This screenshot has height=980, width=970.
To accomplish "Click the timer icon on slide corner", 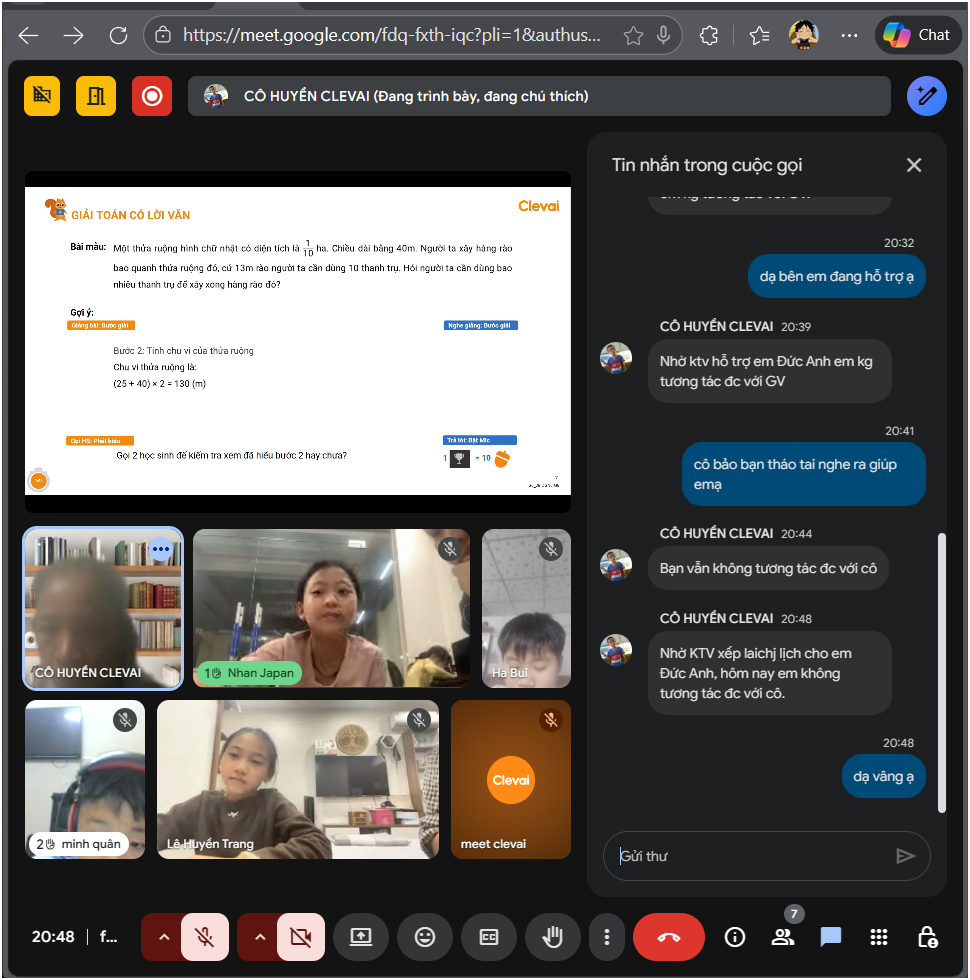I will (x=39, y=479).
